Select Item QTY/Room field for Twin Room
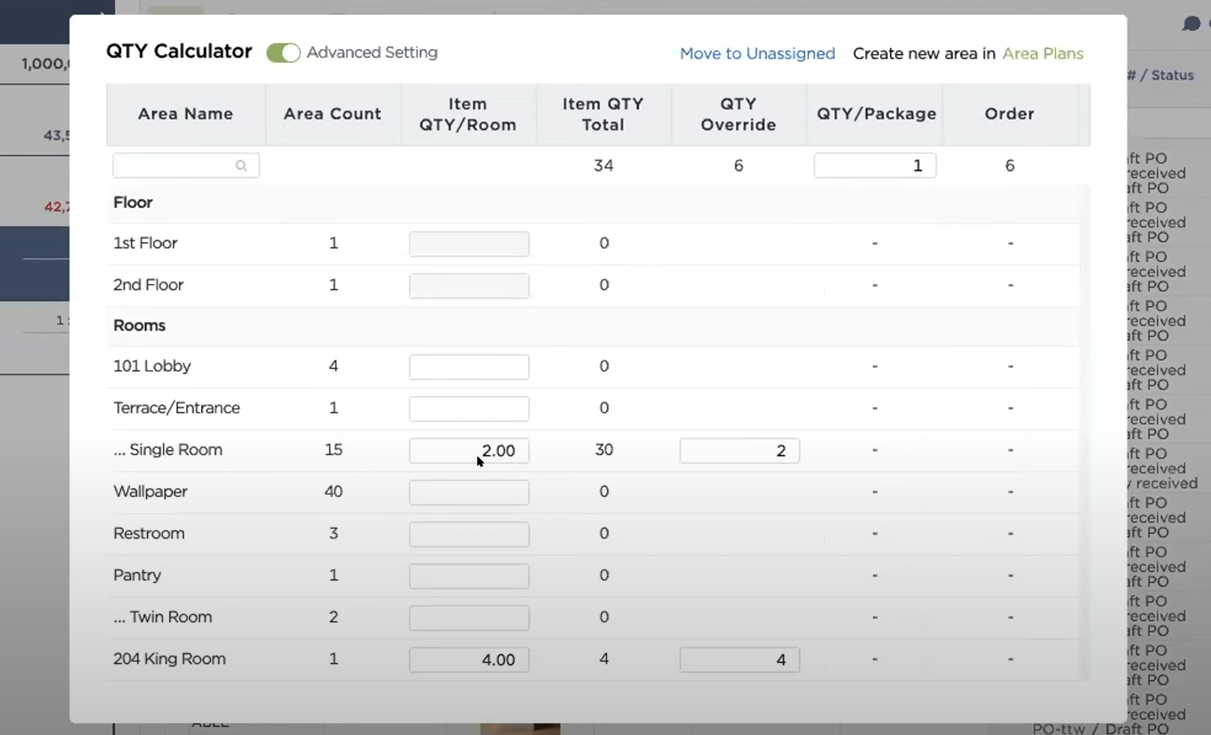1211x735 pixels. 468,618
